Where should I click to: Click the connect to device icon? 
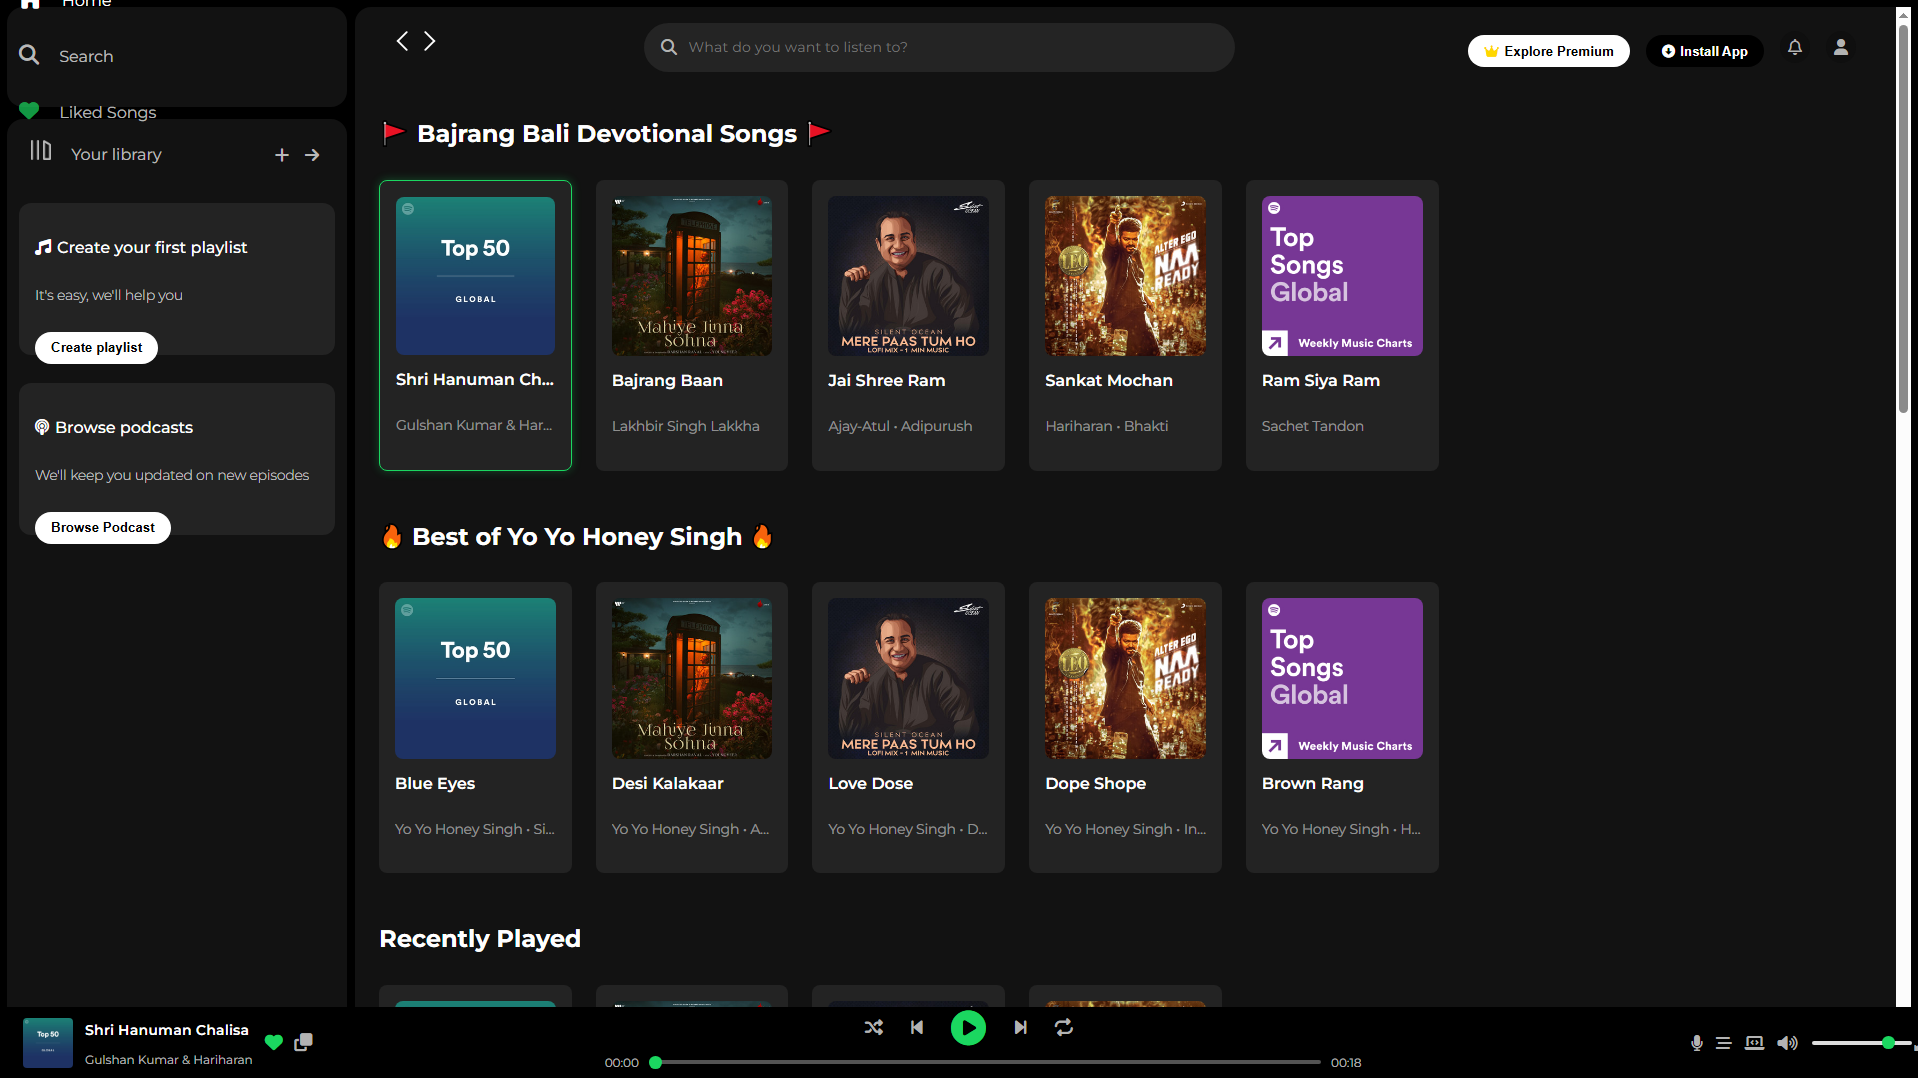click(x=1755, y=1043)
